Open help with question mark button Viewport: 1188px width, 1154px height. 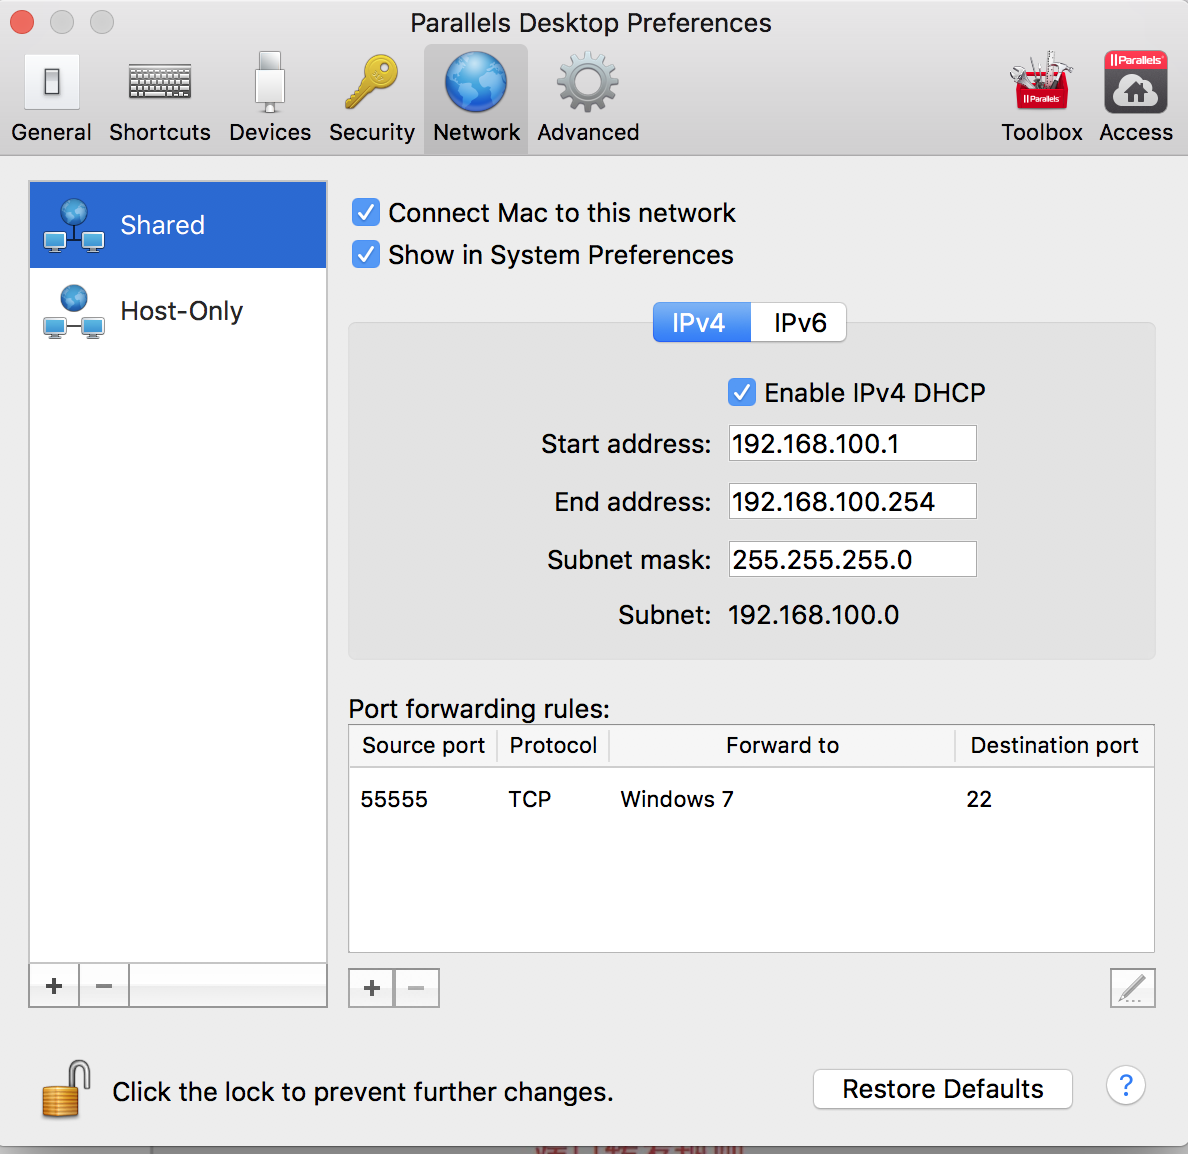coord(1125,1086)
